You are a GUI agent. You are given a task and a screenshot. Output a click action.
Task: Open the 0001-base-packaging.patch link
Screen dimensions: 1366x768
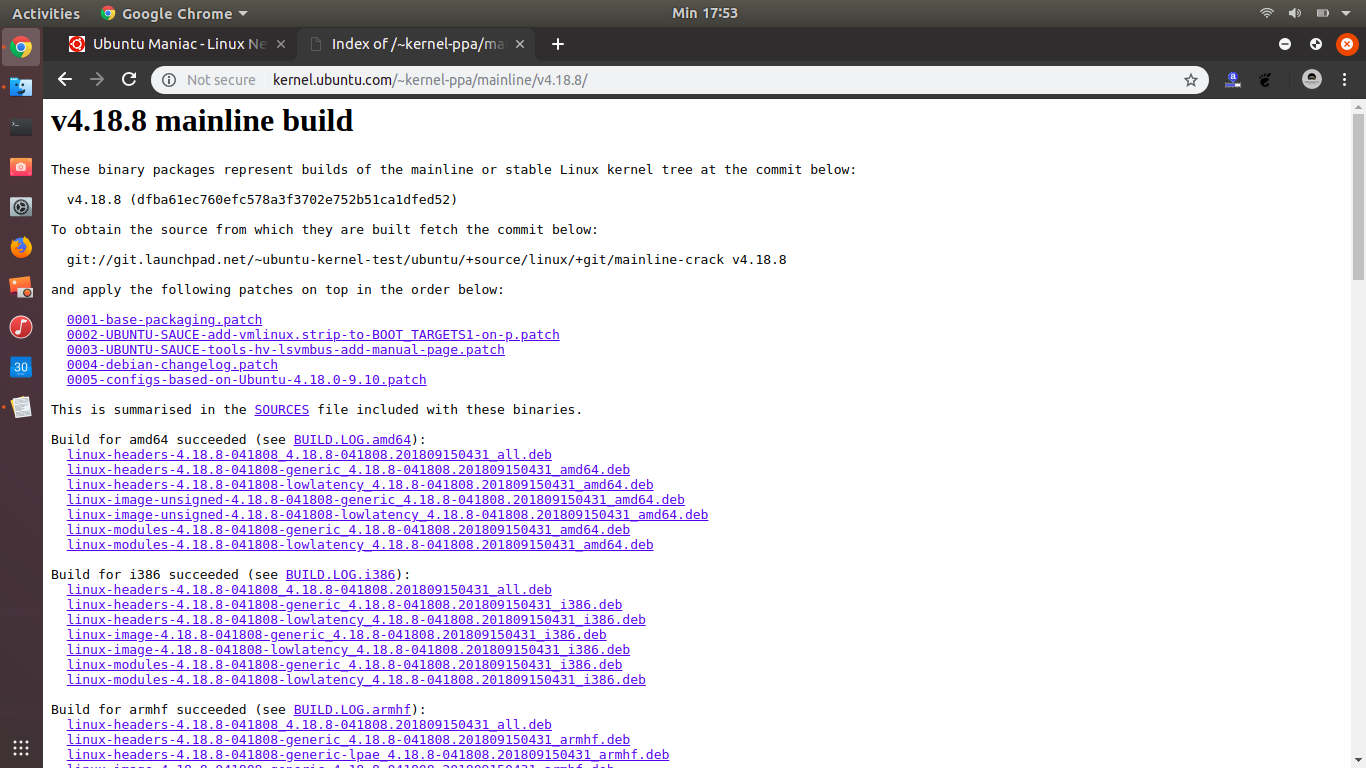pos(164,320)
